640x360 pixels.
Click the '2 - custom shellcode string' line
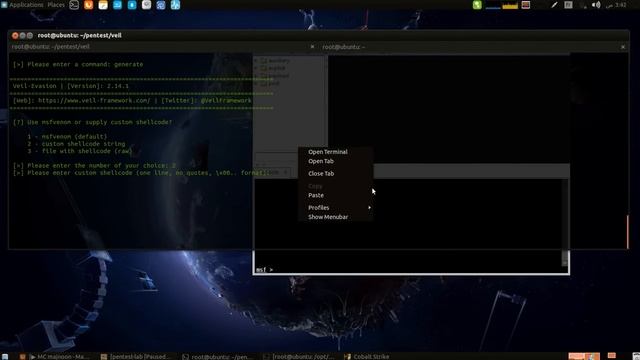point(76,144)
